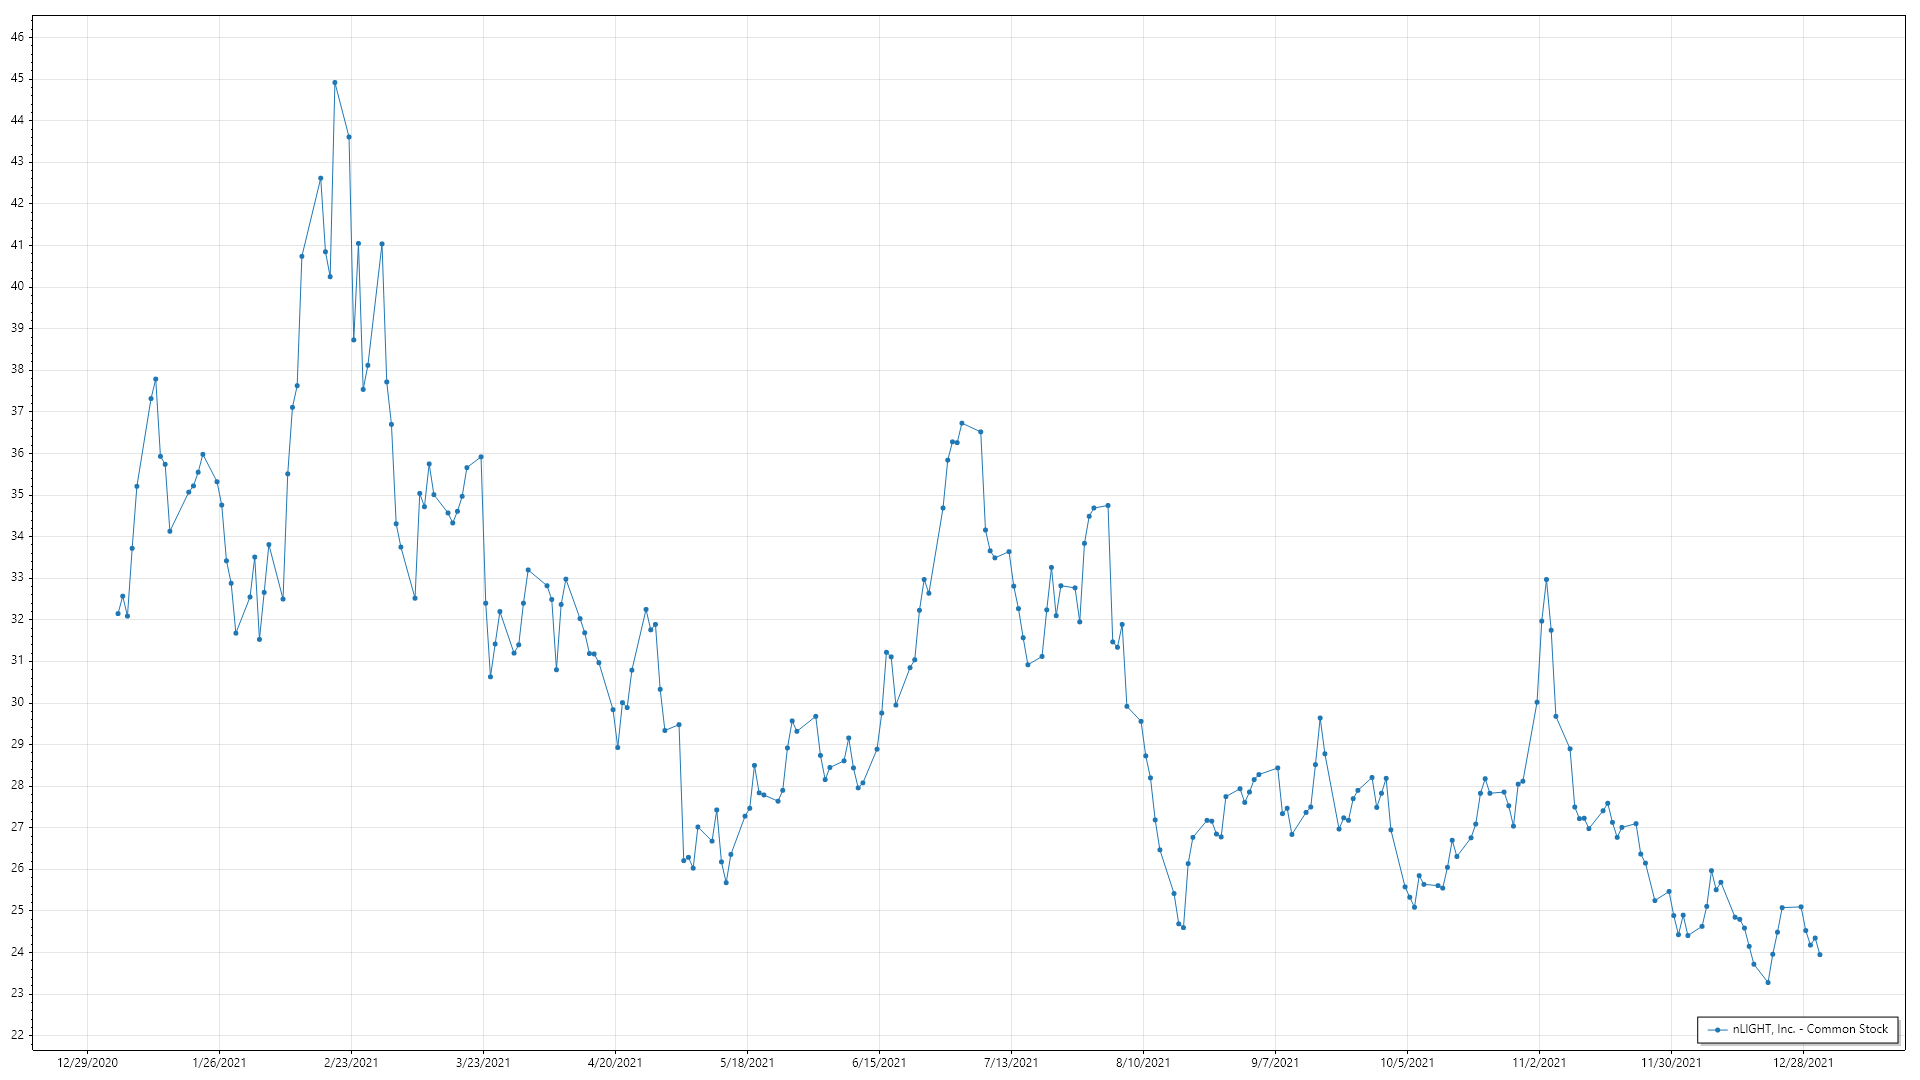The image size is (1920, 1080).
Task: Click the 12/29/2020 x-axis date label
Action: [88, 1063]
